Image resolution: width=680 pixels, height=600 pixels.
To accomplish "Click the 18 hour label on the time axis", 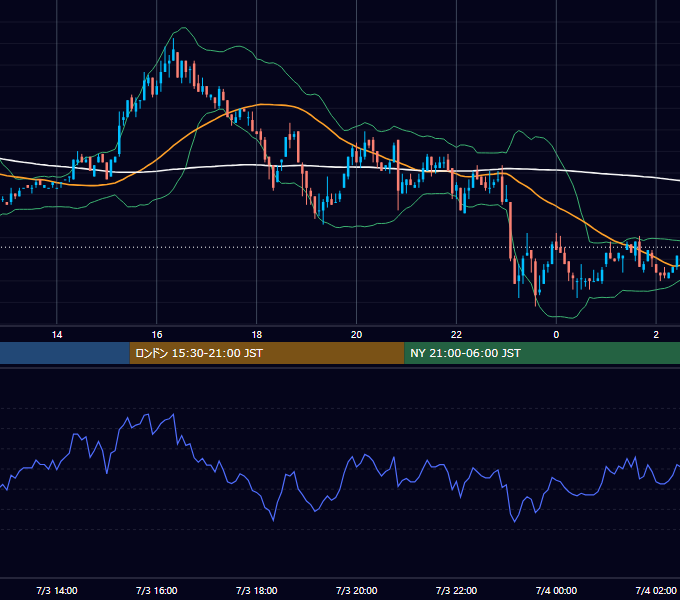I will [257, 335].
